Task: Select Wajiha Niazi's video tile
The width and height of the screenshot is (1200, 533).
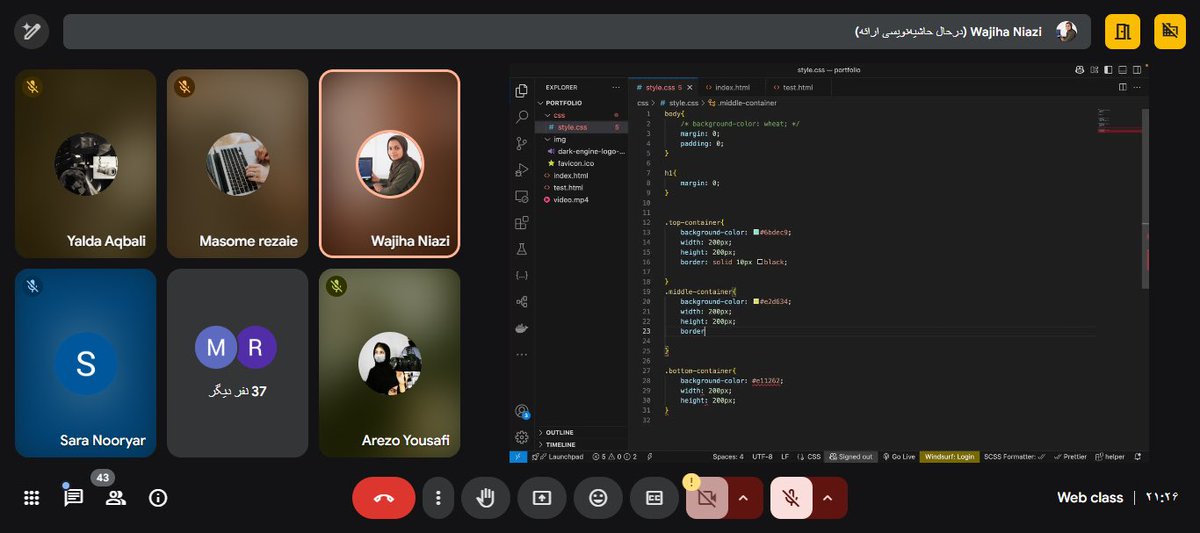Action: coord(390,164)
